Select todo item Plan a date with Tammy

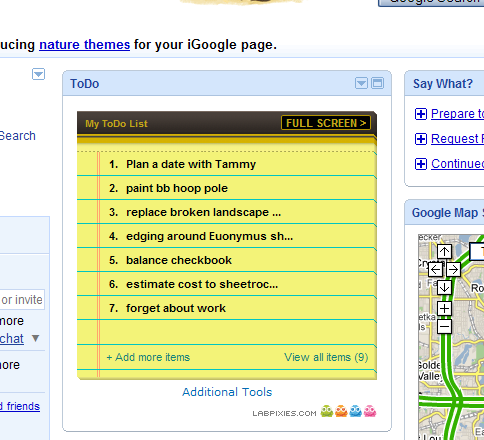191,164
